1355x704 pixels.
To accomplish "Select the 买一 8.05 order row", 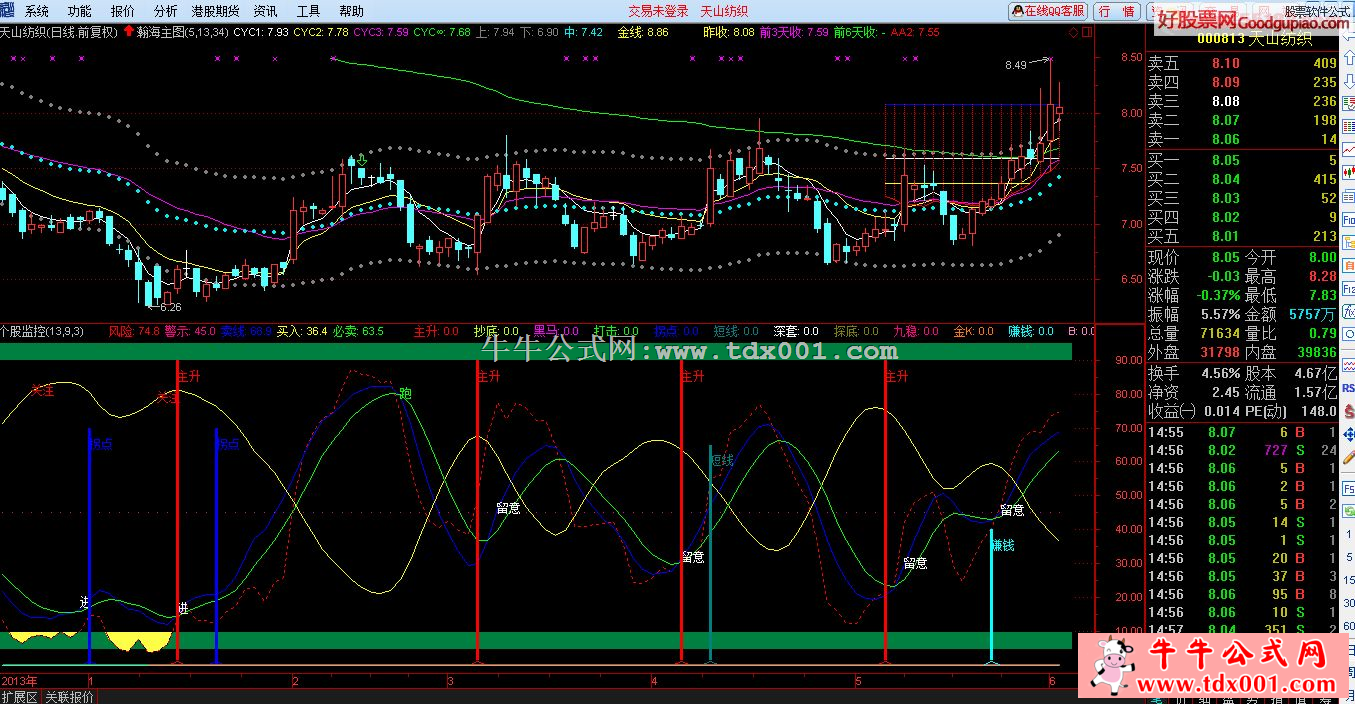I will (1242, 160).
